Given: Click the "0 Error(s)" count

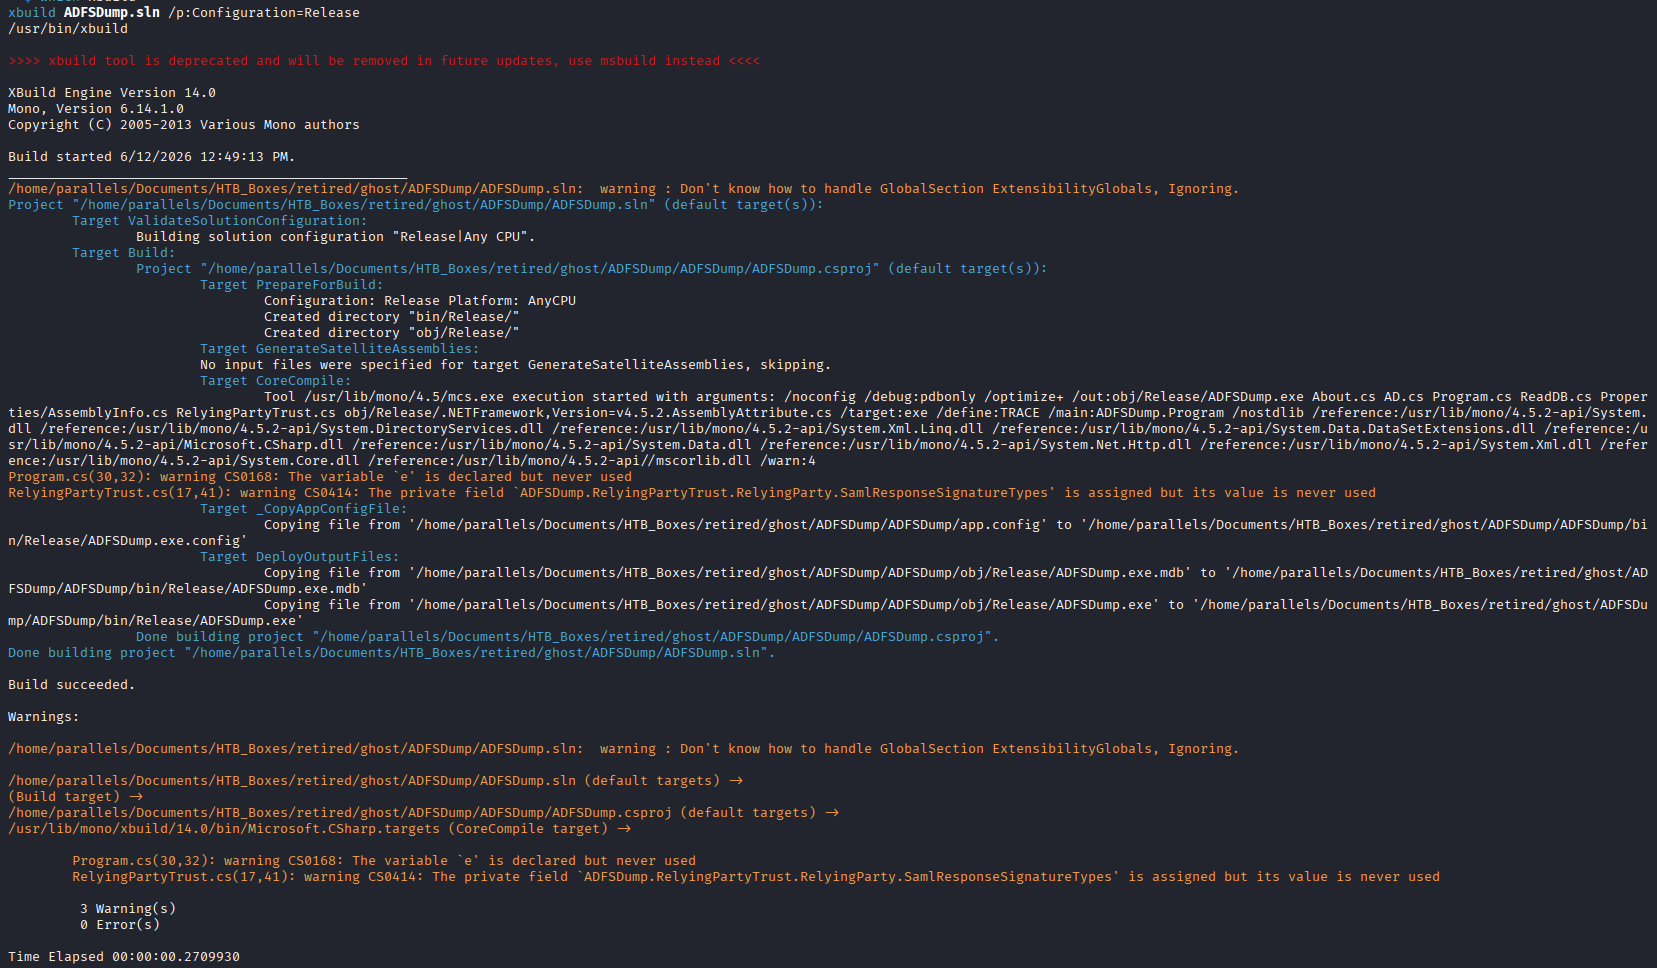Looking at the screenshot, I should [x=120, y=925].
